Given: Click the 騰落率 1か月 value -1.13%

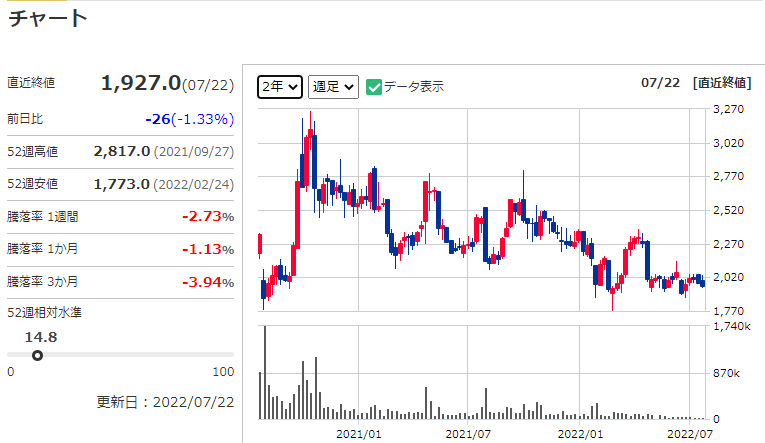Looking at the screenshot, I should pyautogui.click(x=208, y=249).
